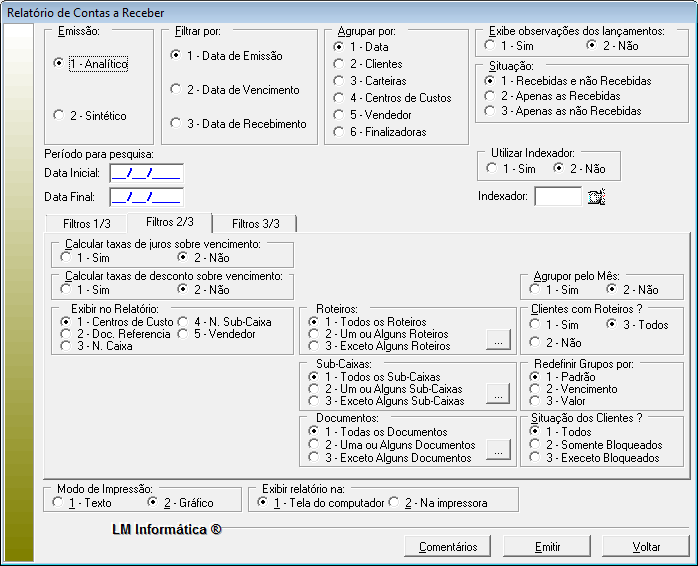698x566 pixels.
Task: Switch to the Filtros 1/3 tab
Action: (87, 223)
